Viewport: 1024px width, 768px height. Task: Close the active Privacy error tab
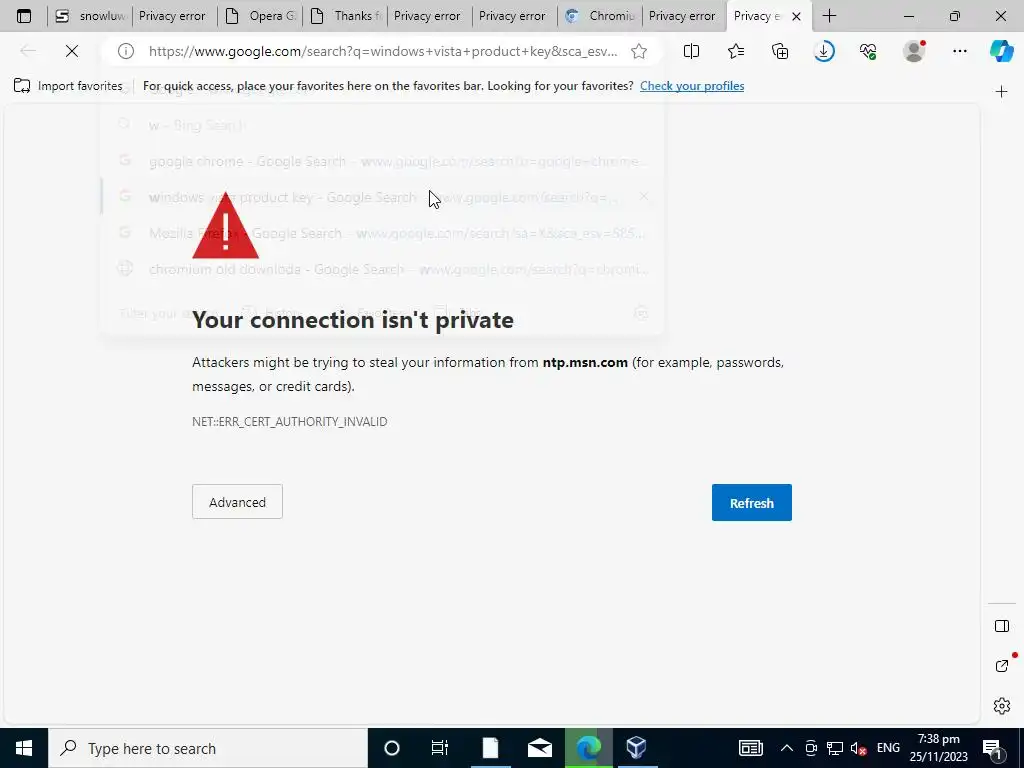tap(796, 17)
